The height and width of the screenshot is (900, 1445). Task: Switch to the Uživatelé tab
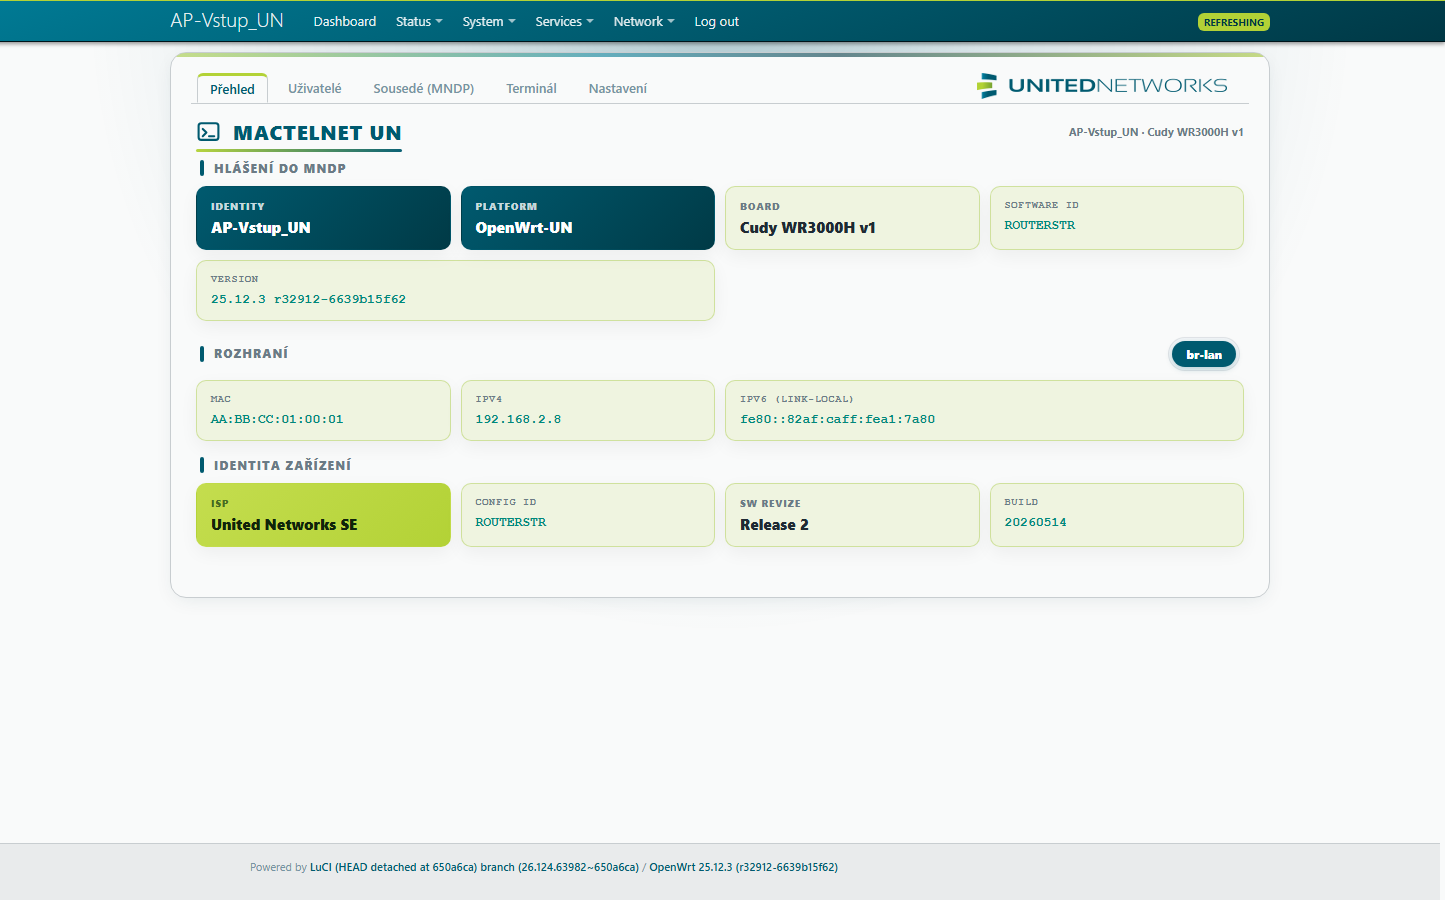[x=315, y=89]
